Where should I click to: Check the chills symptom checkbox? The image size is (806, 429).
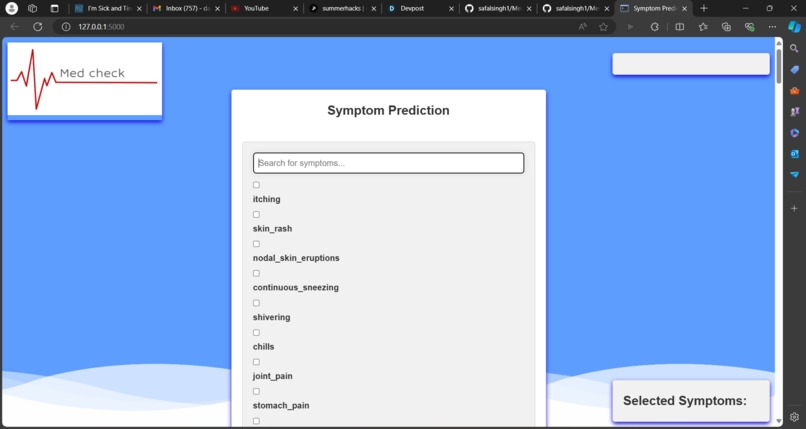click(256, 332)
